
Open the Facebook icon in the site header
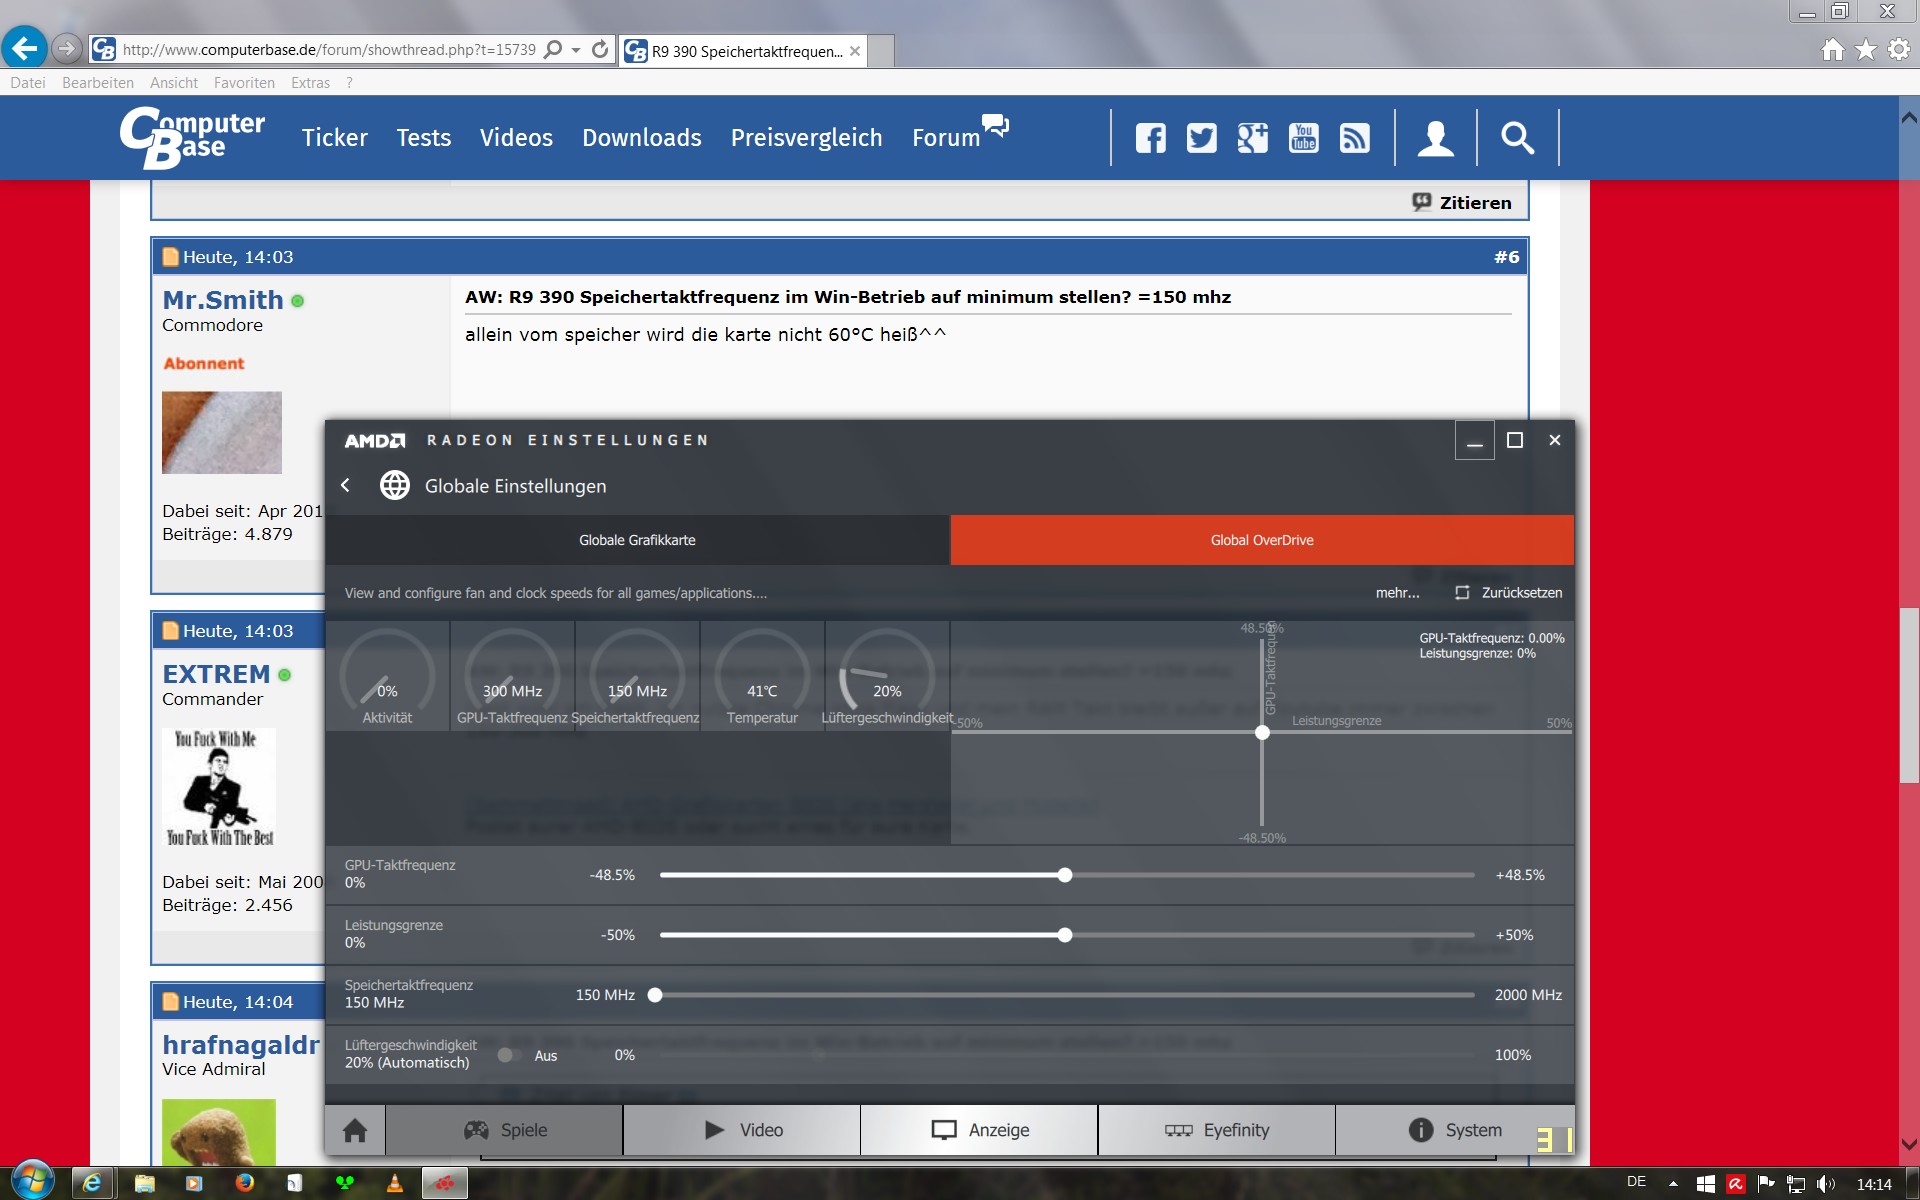[x=1150, y=138]
